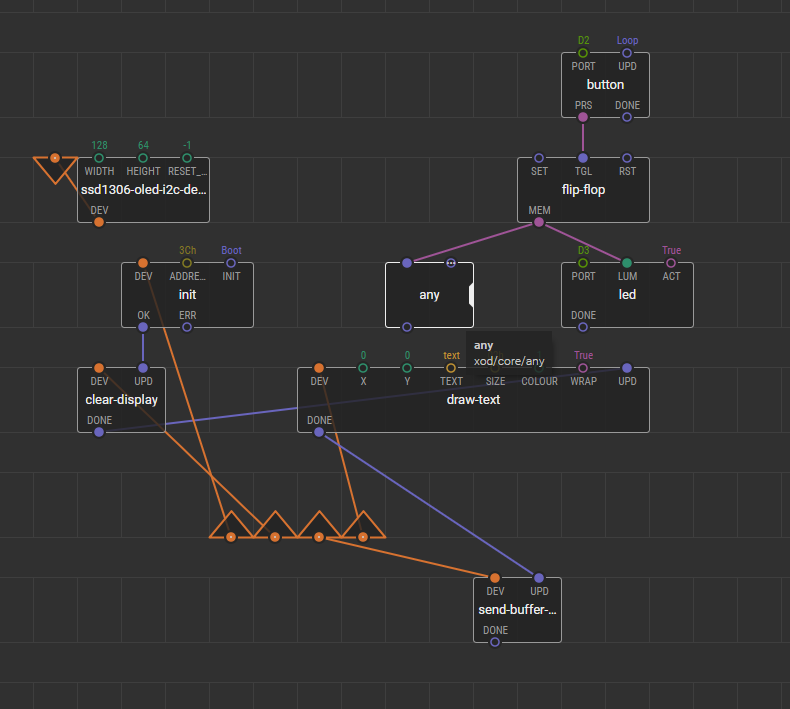
Task: Click the HEIGHT pin with value 64
Action: (143, 158)
